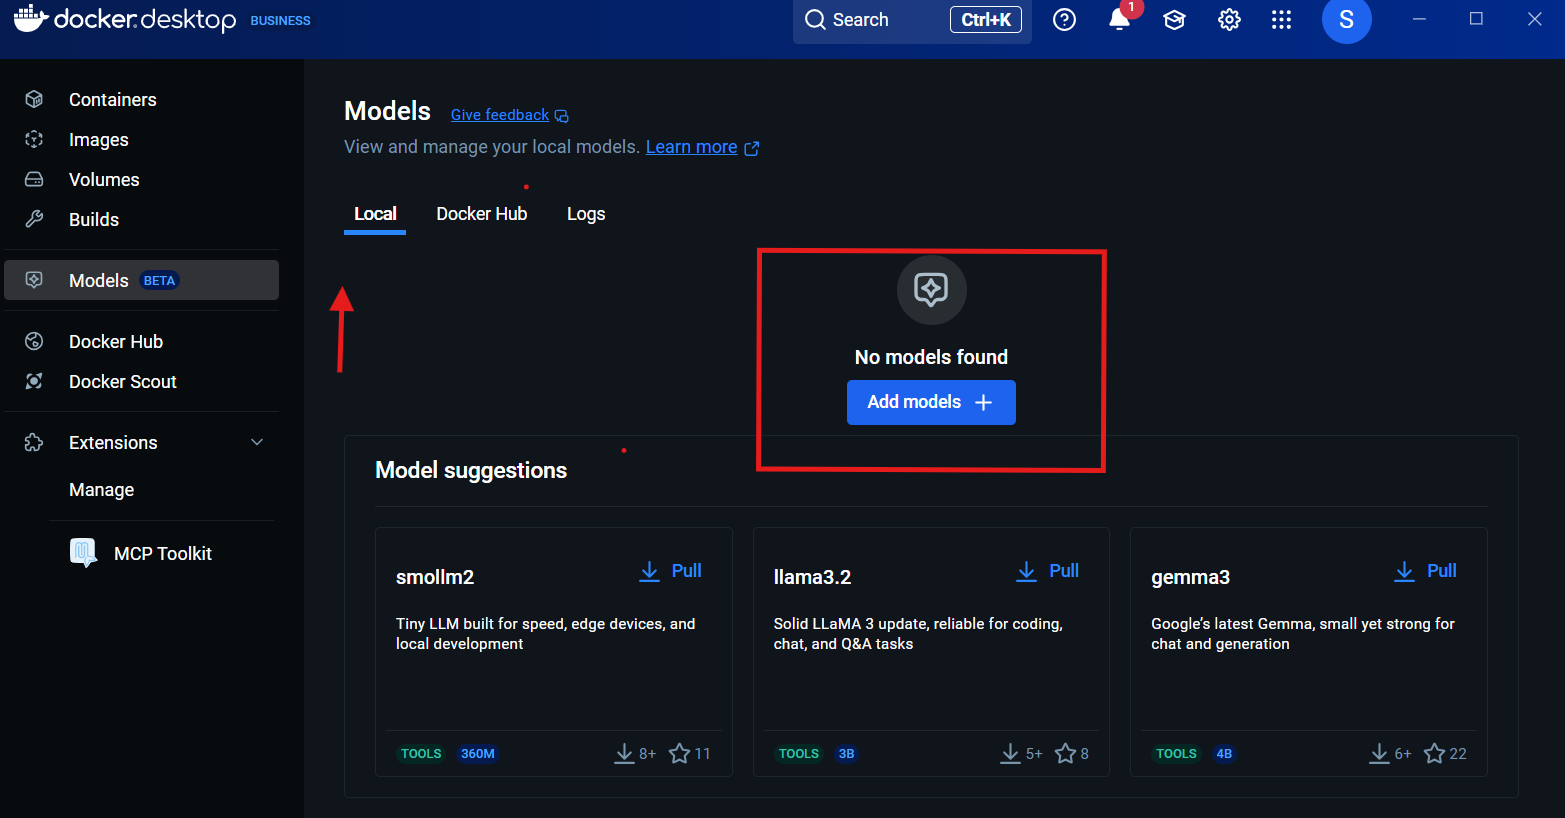Click the download arrow icon for smollm2
This screenshot has width=1565, height=818.
coord(650,571)
